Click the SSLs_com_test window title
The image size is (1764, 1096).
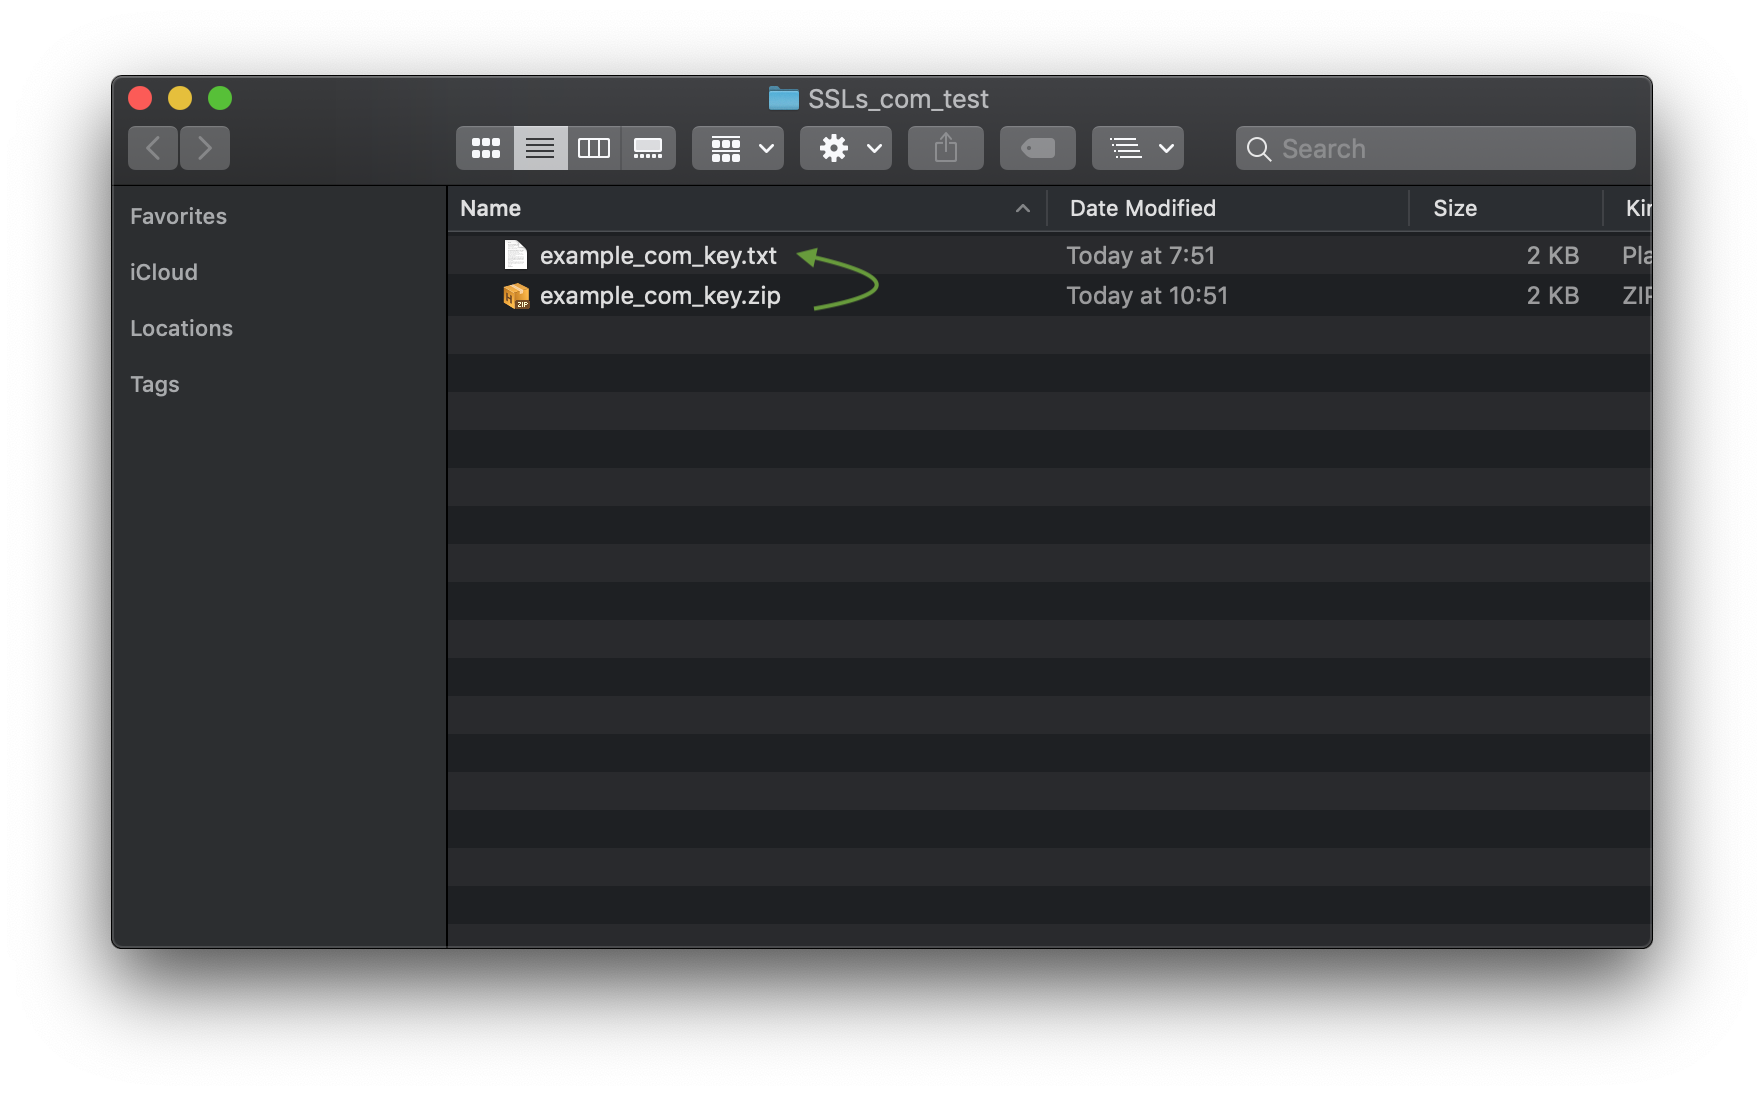(898, 99)
